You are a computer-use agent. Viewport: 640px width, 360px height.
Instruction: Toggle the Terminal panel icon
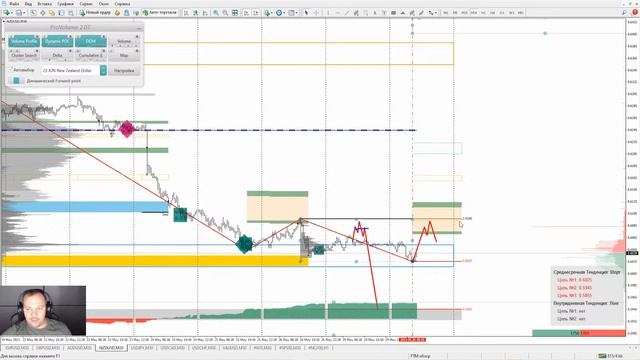(61, 13)
